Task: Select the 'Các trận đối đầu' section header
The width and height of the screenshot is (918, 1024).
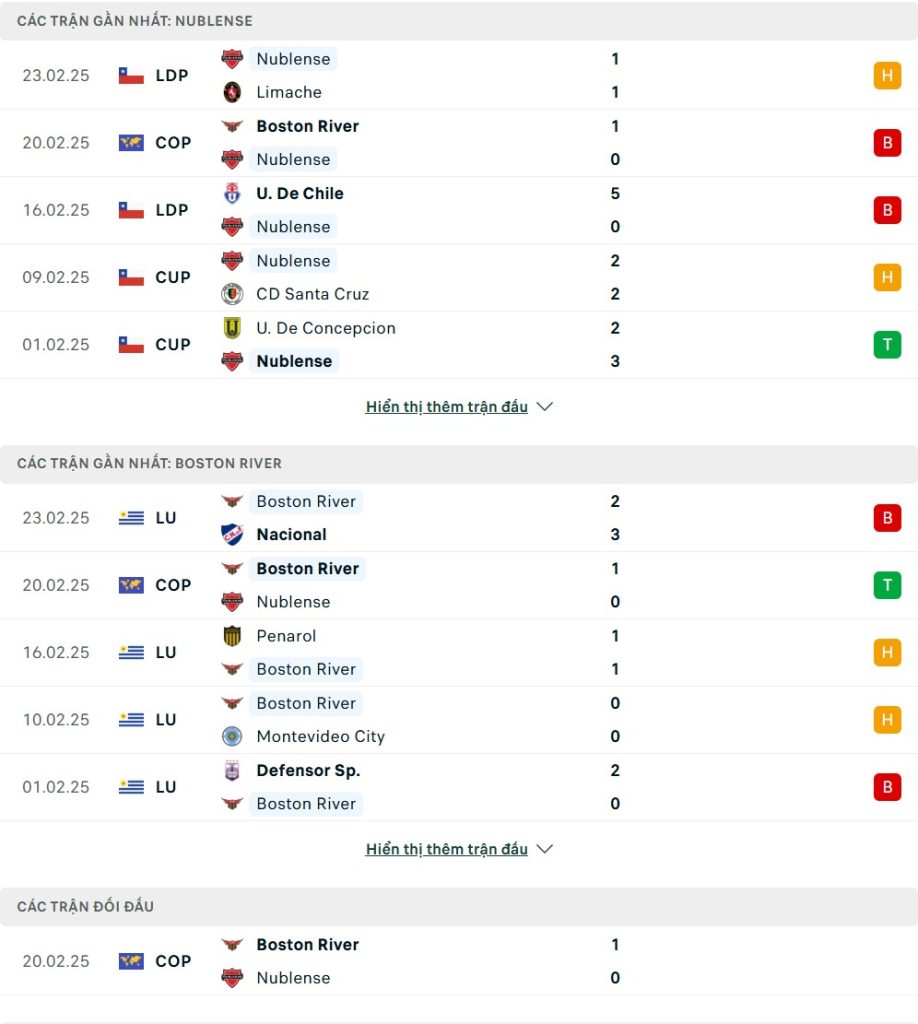Action: [86, 906]
